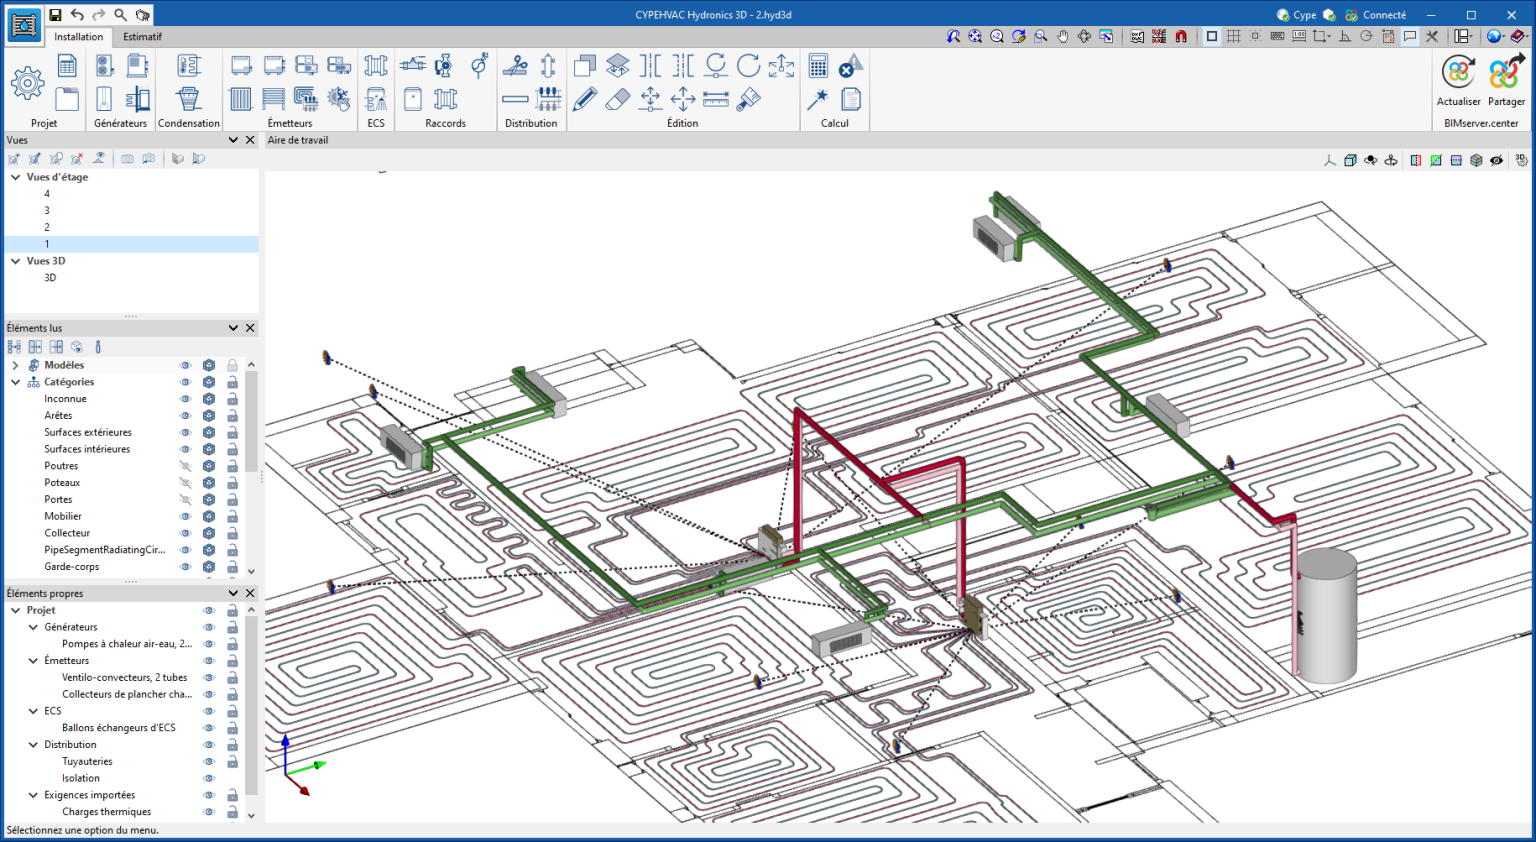Hide the Mobilier category with eye icon
Viewport: 1536px width, 842px height.
pyautogui.click(x=185, y=516)
